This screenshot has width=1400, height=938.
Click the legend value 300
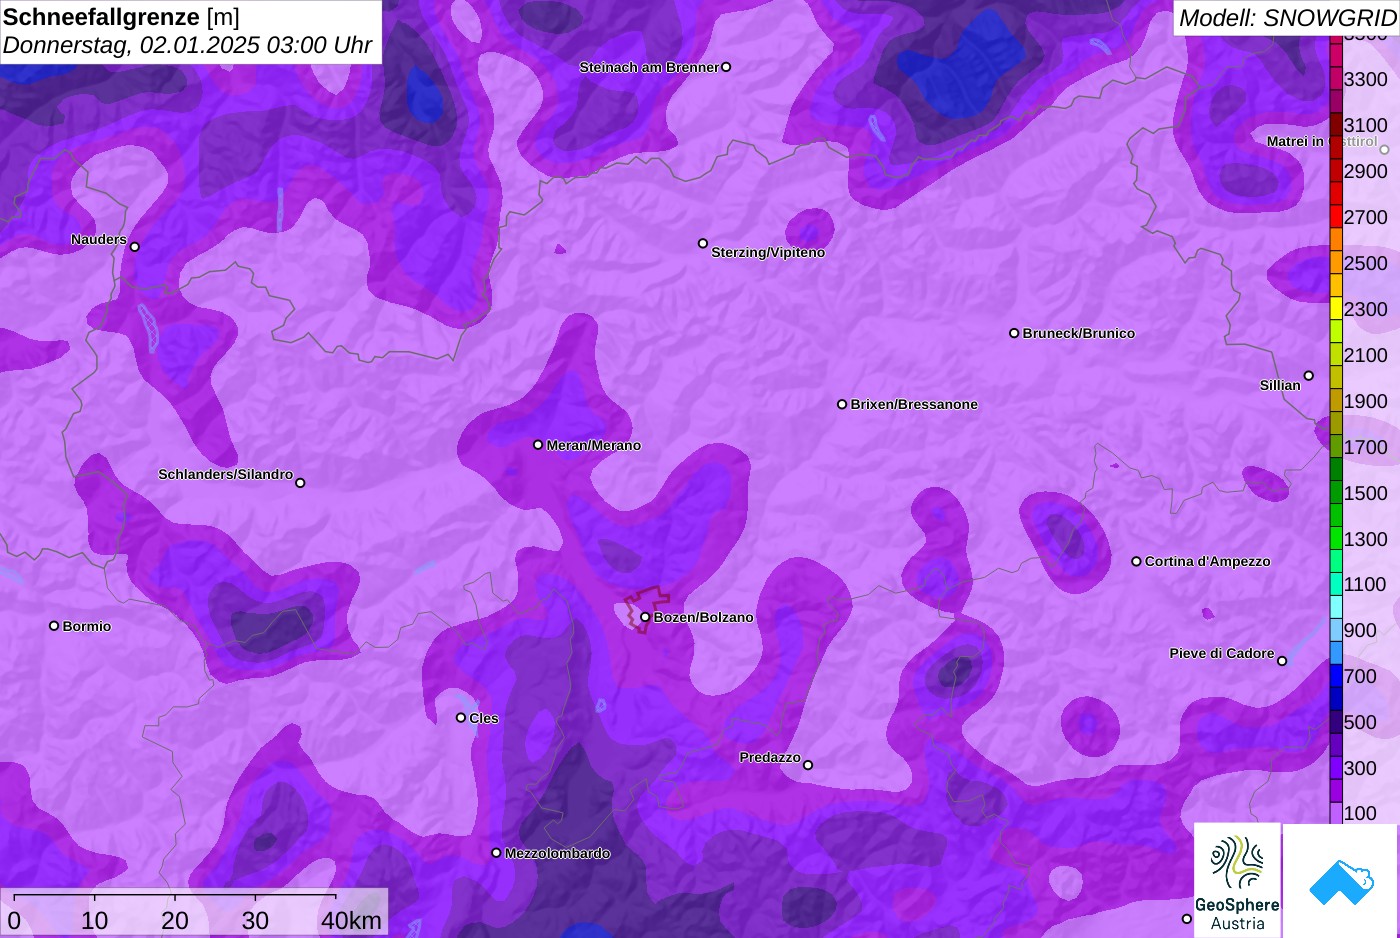[1360, 768]
